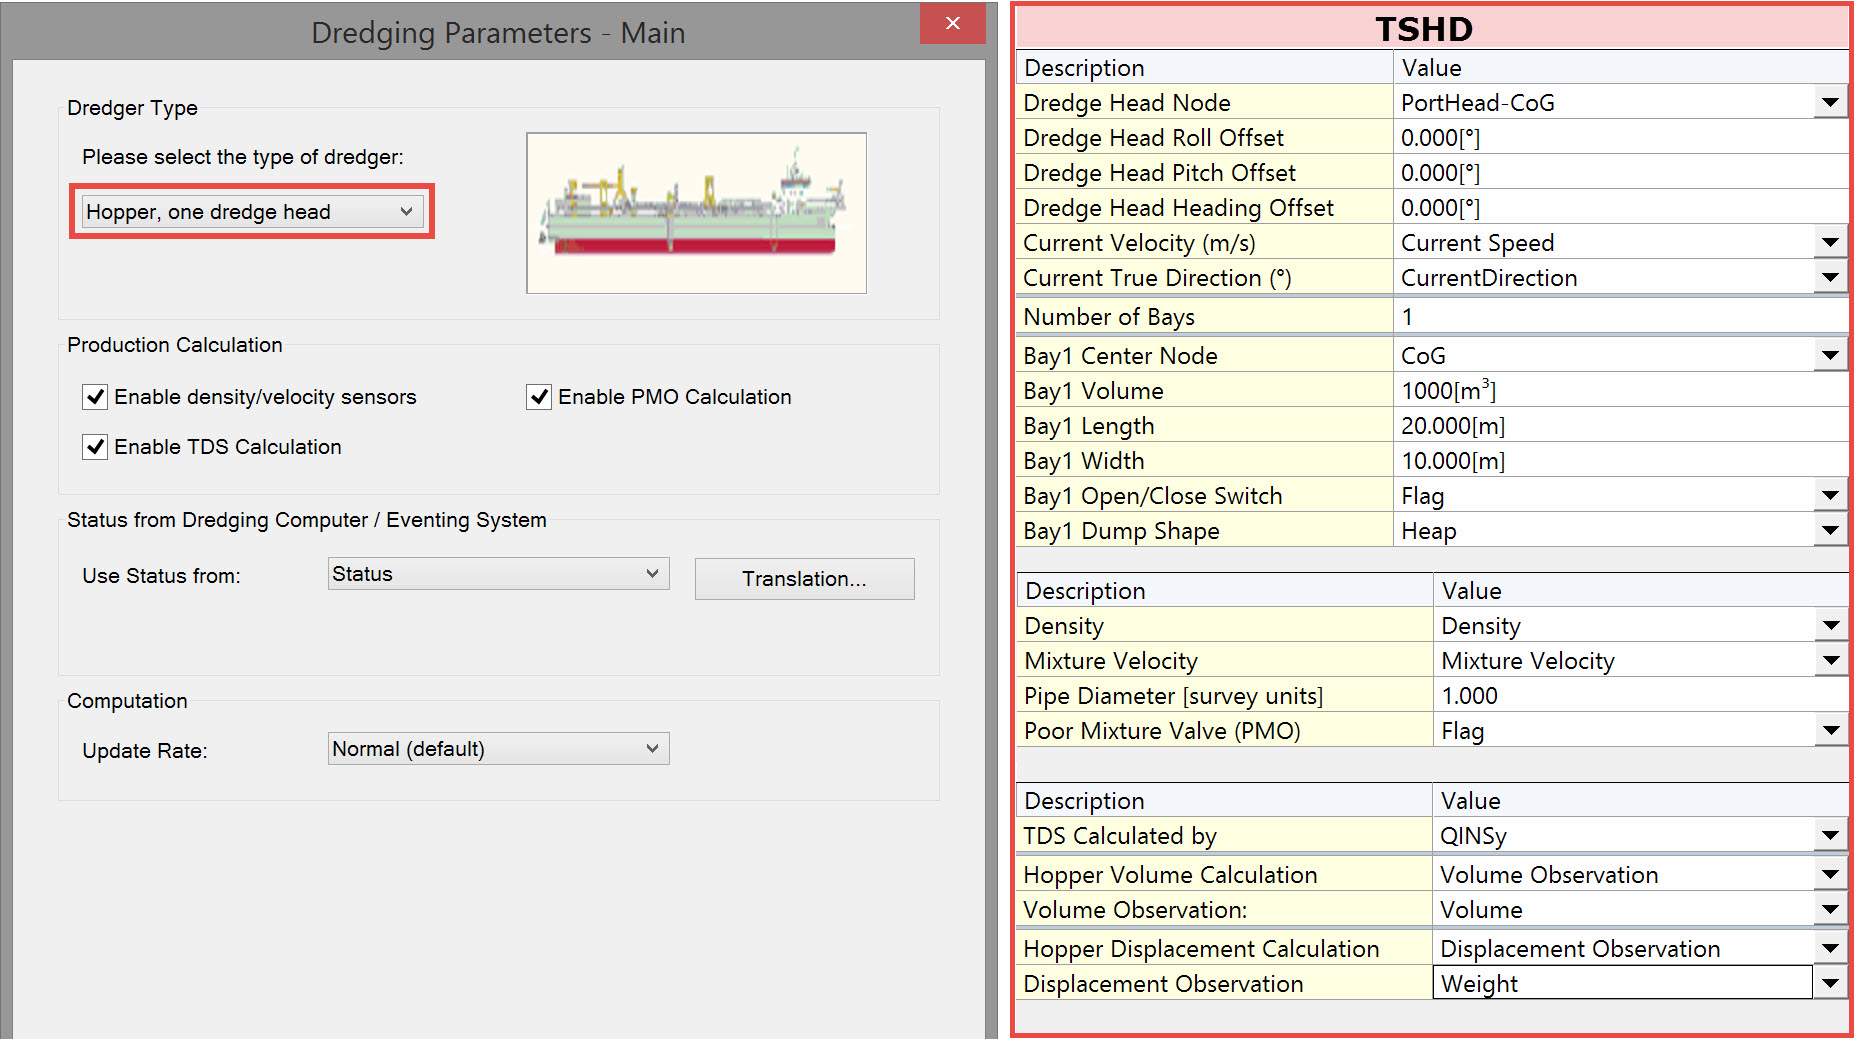Edit the Pipe Diameter value field
The image size is (1865, 1039).
(x=1638, y=696)
